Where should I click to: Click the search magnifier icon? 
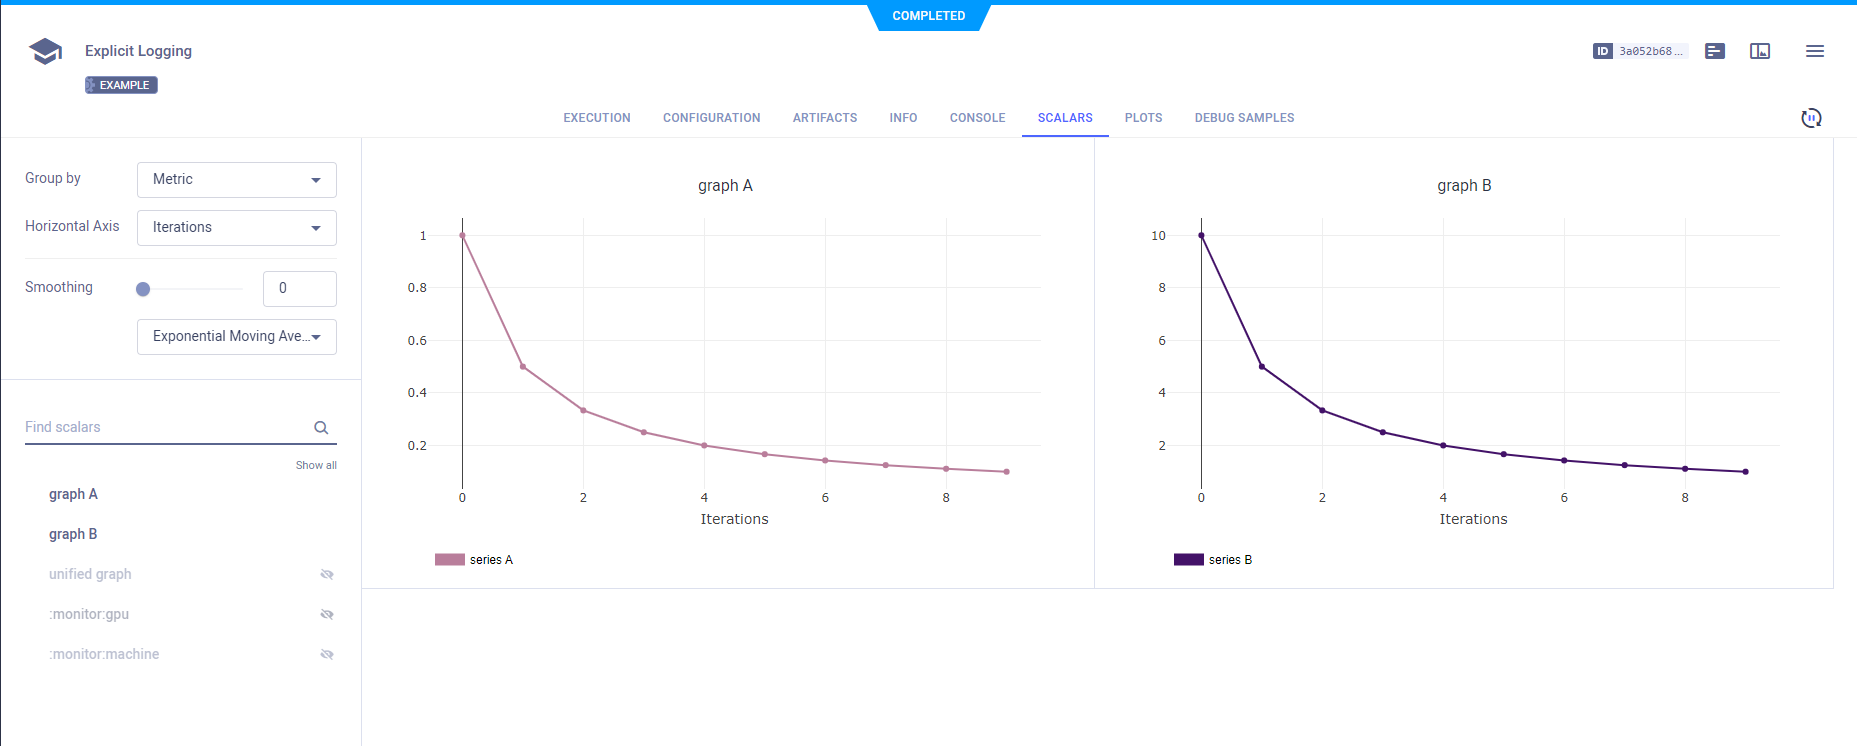321,428
